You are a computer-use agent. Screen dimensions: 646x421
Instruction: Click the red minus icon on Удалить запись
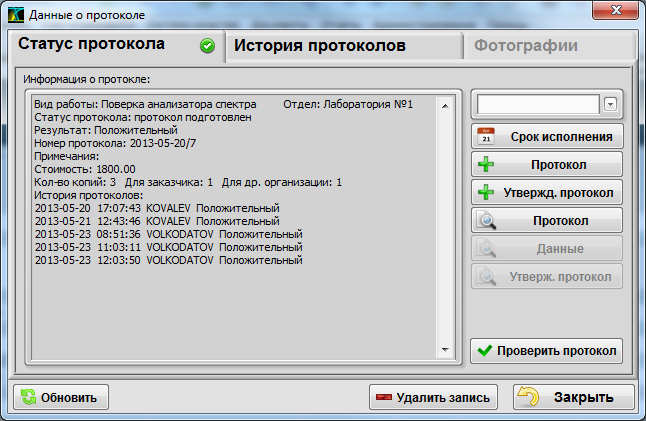point(383,398)
